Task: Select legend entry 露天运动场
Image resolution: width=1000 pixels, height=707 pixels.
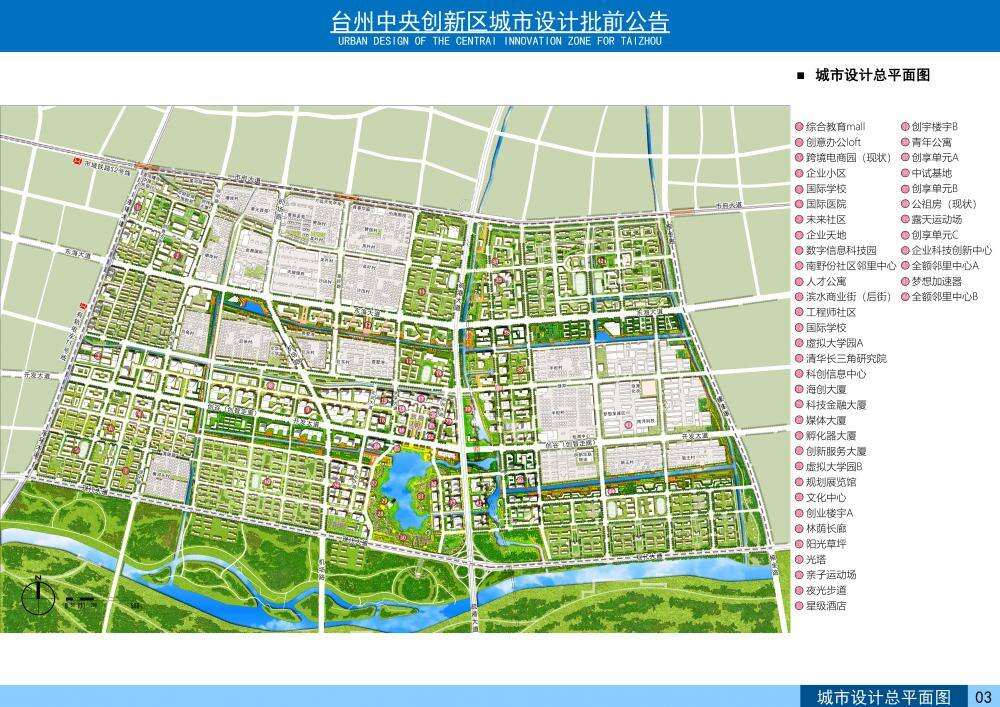Action: [931, 219]
